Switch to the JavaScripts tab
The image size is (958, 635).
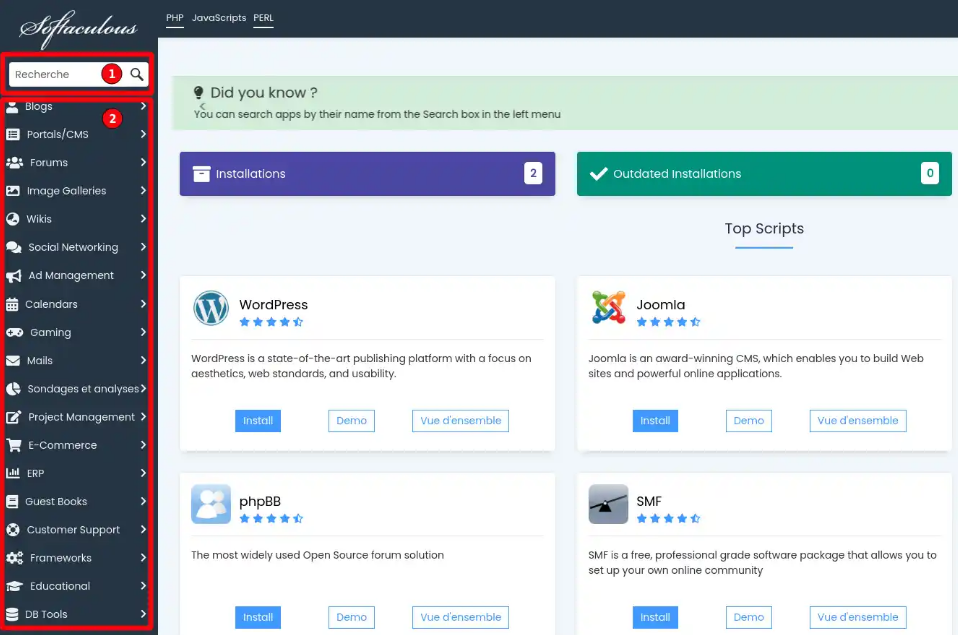point(219,18)
